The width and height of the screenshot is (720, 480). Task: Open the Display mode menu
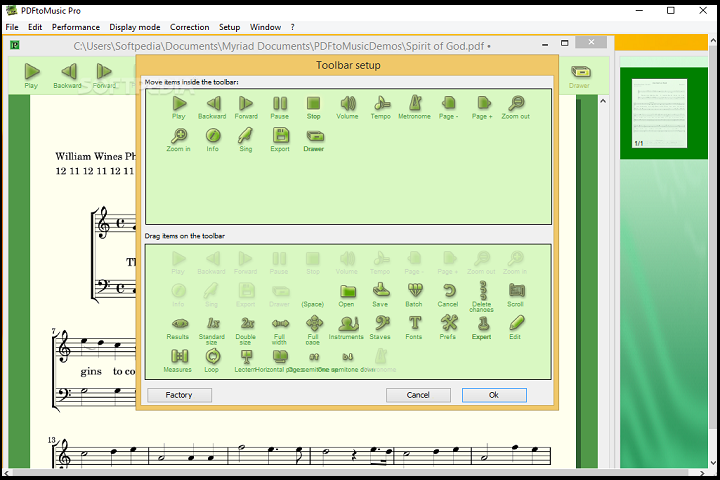[135, 27]
